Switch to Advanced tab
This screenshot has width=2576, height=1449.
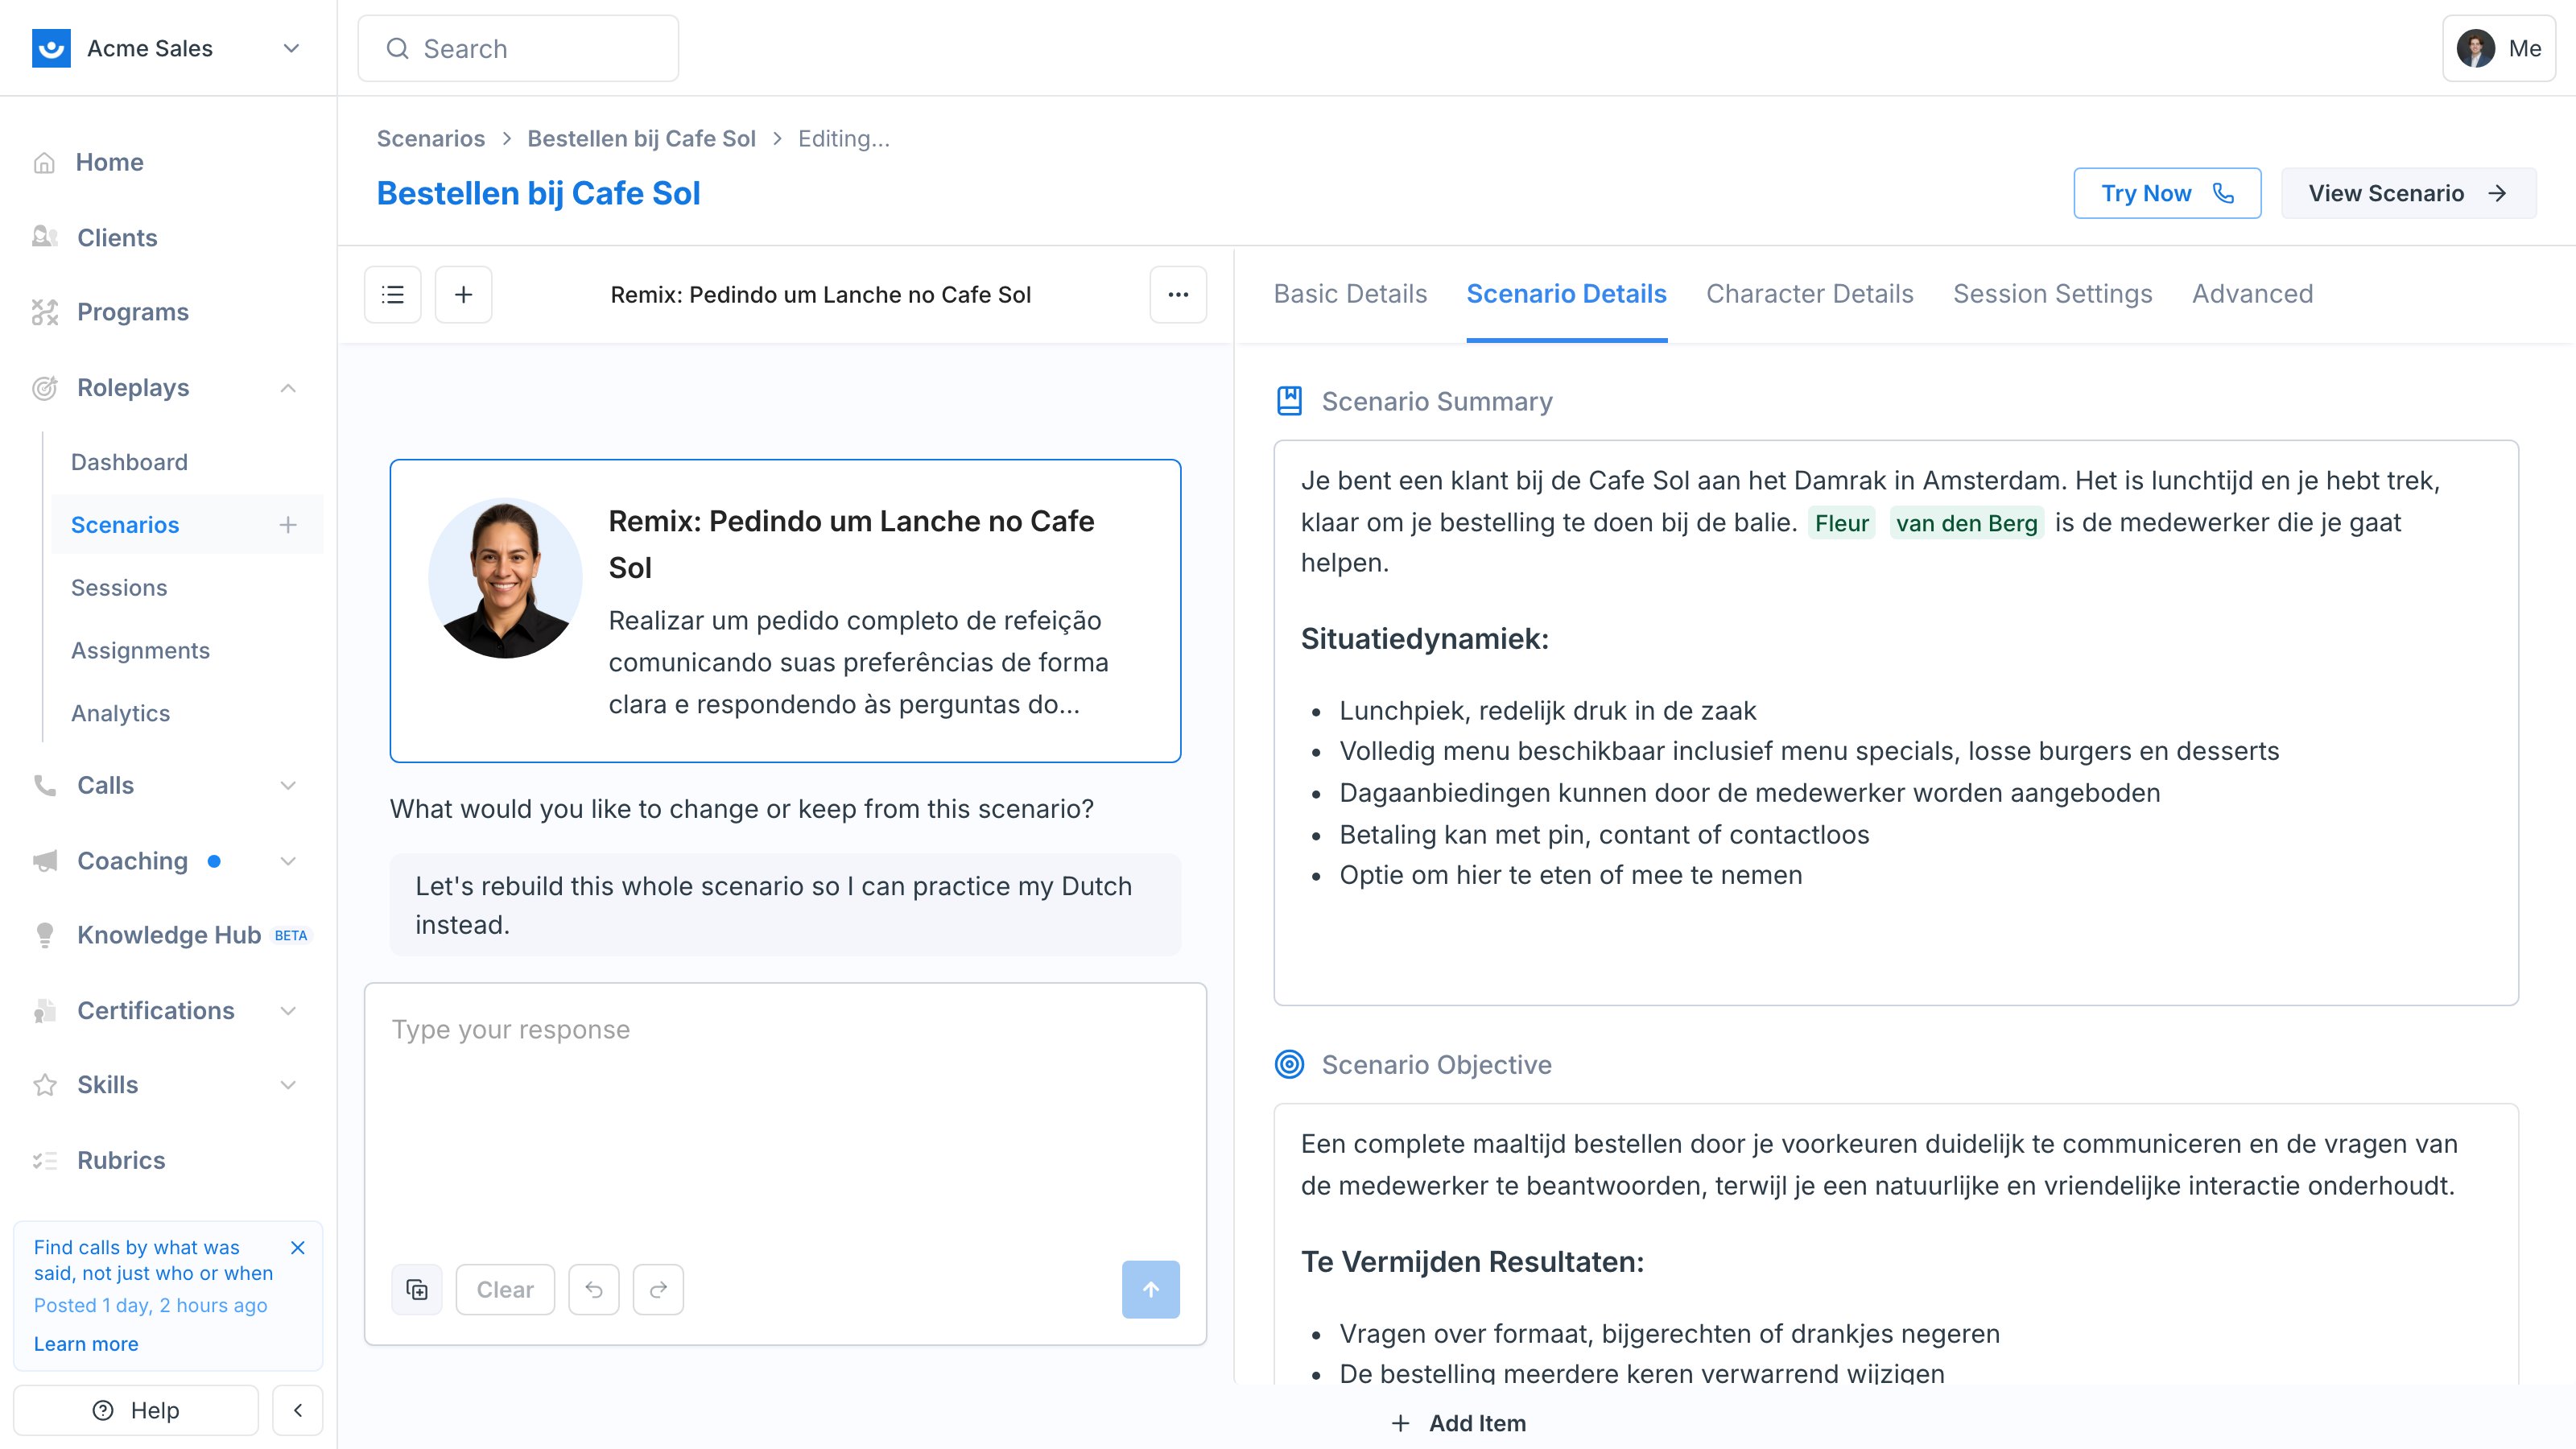pos(2252,294)
